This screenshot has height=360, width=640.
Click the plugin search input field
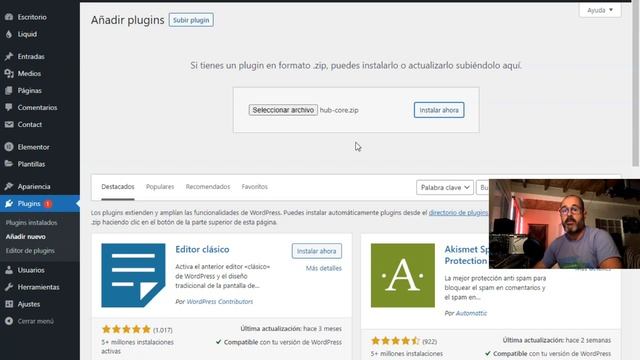(483, 187)
